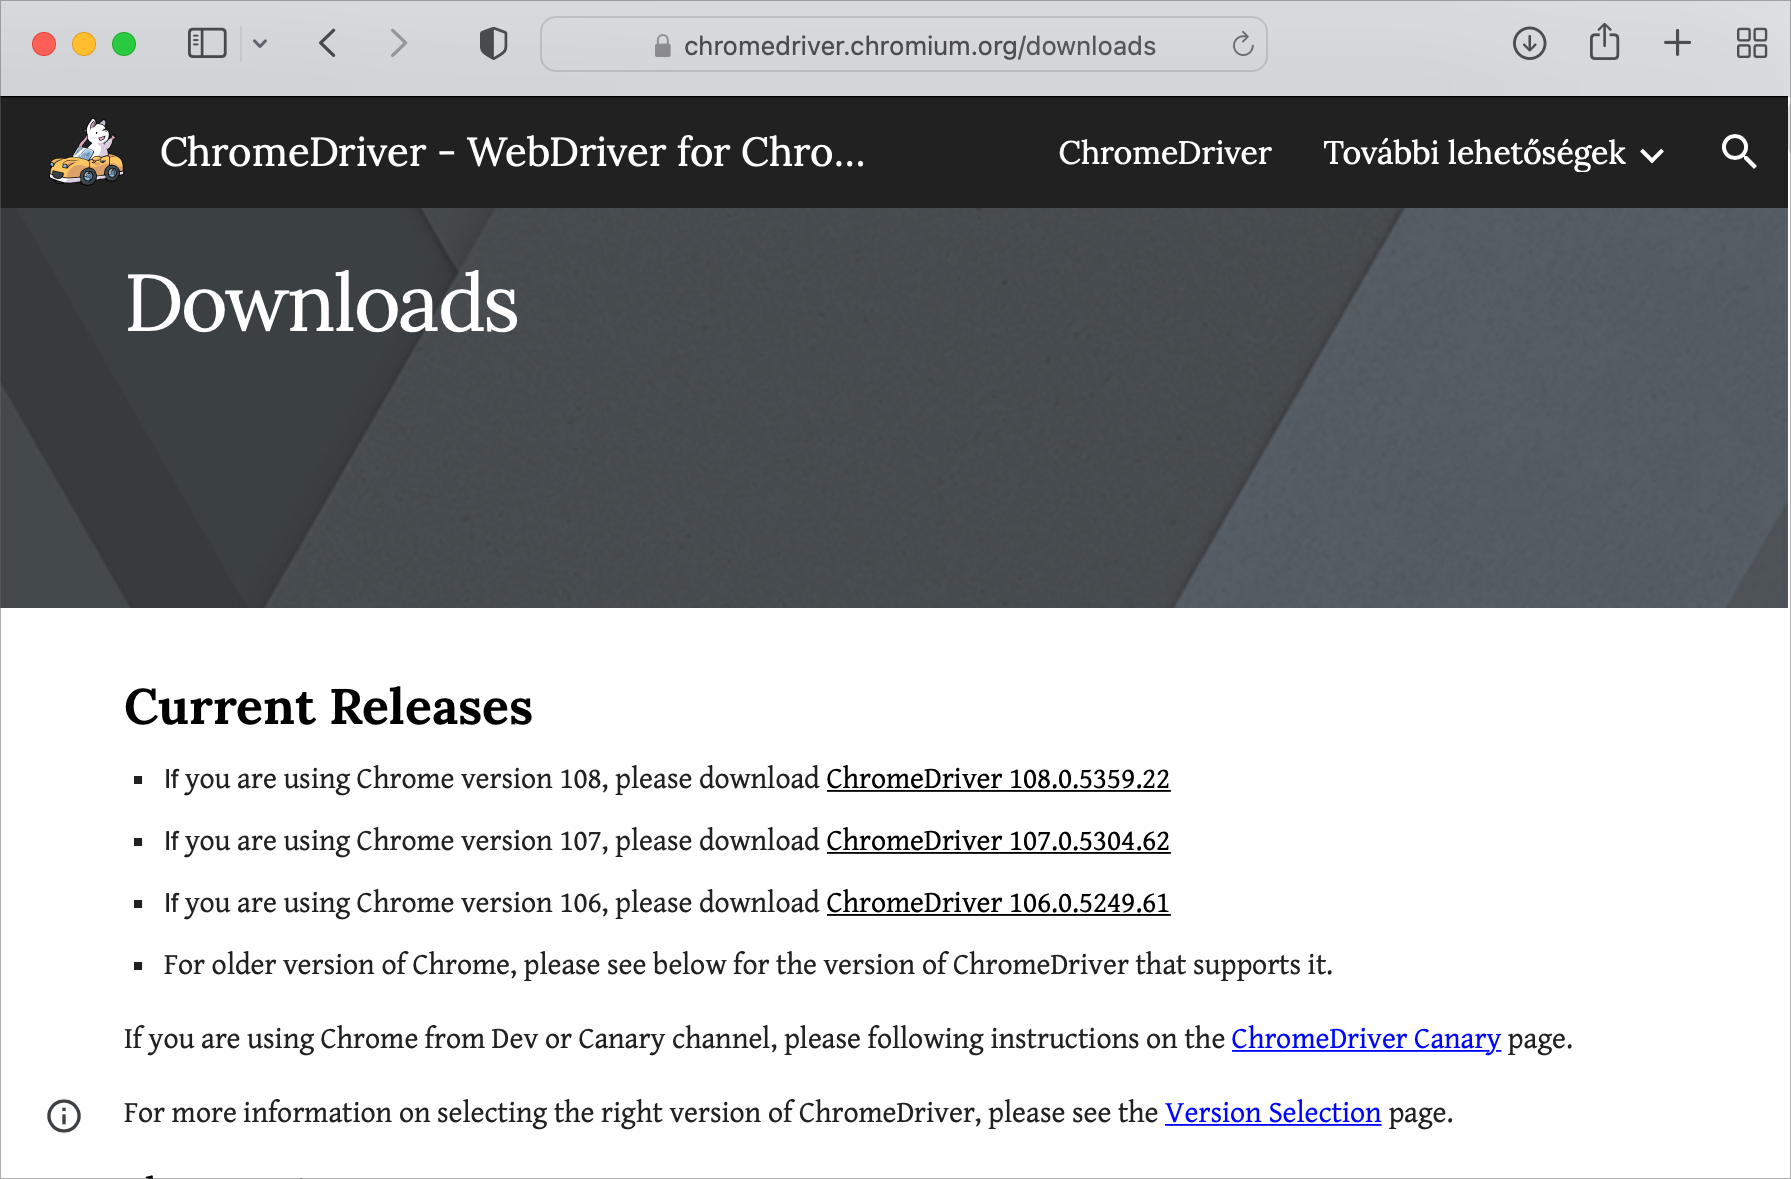
Task: Open the ChromeDriver site title link
Action: click(x=512, y=152)
